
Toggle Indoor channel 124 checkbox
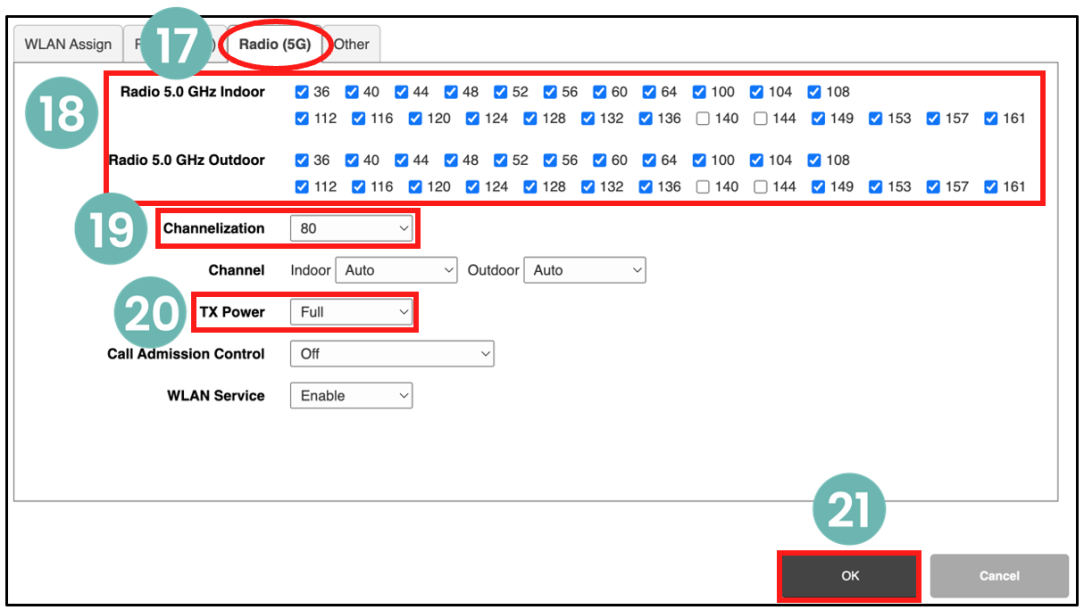[472, 119]
